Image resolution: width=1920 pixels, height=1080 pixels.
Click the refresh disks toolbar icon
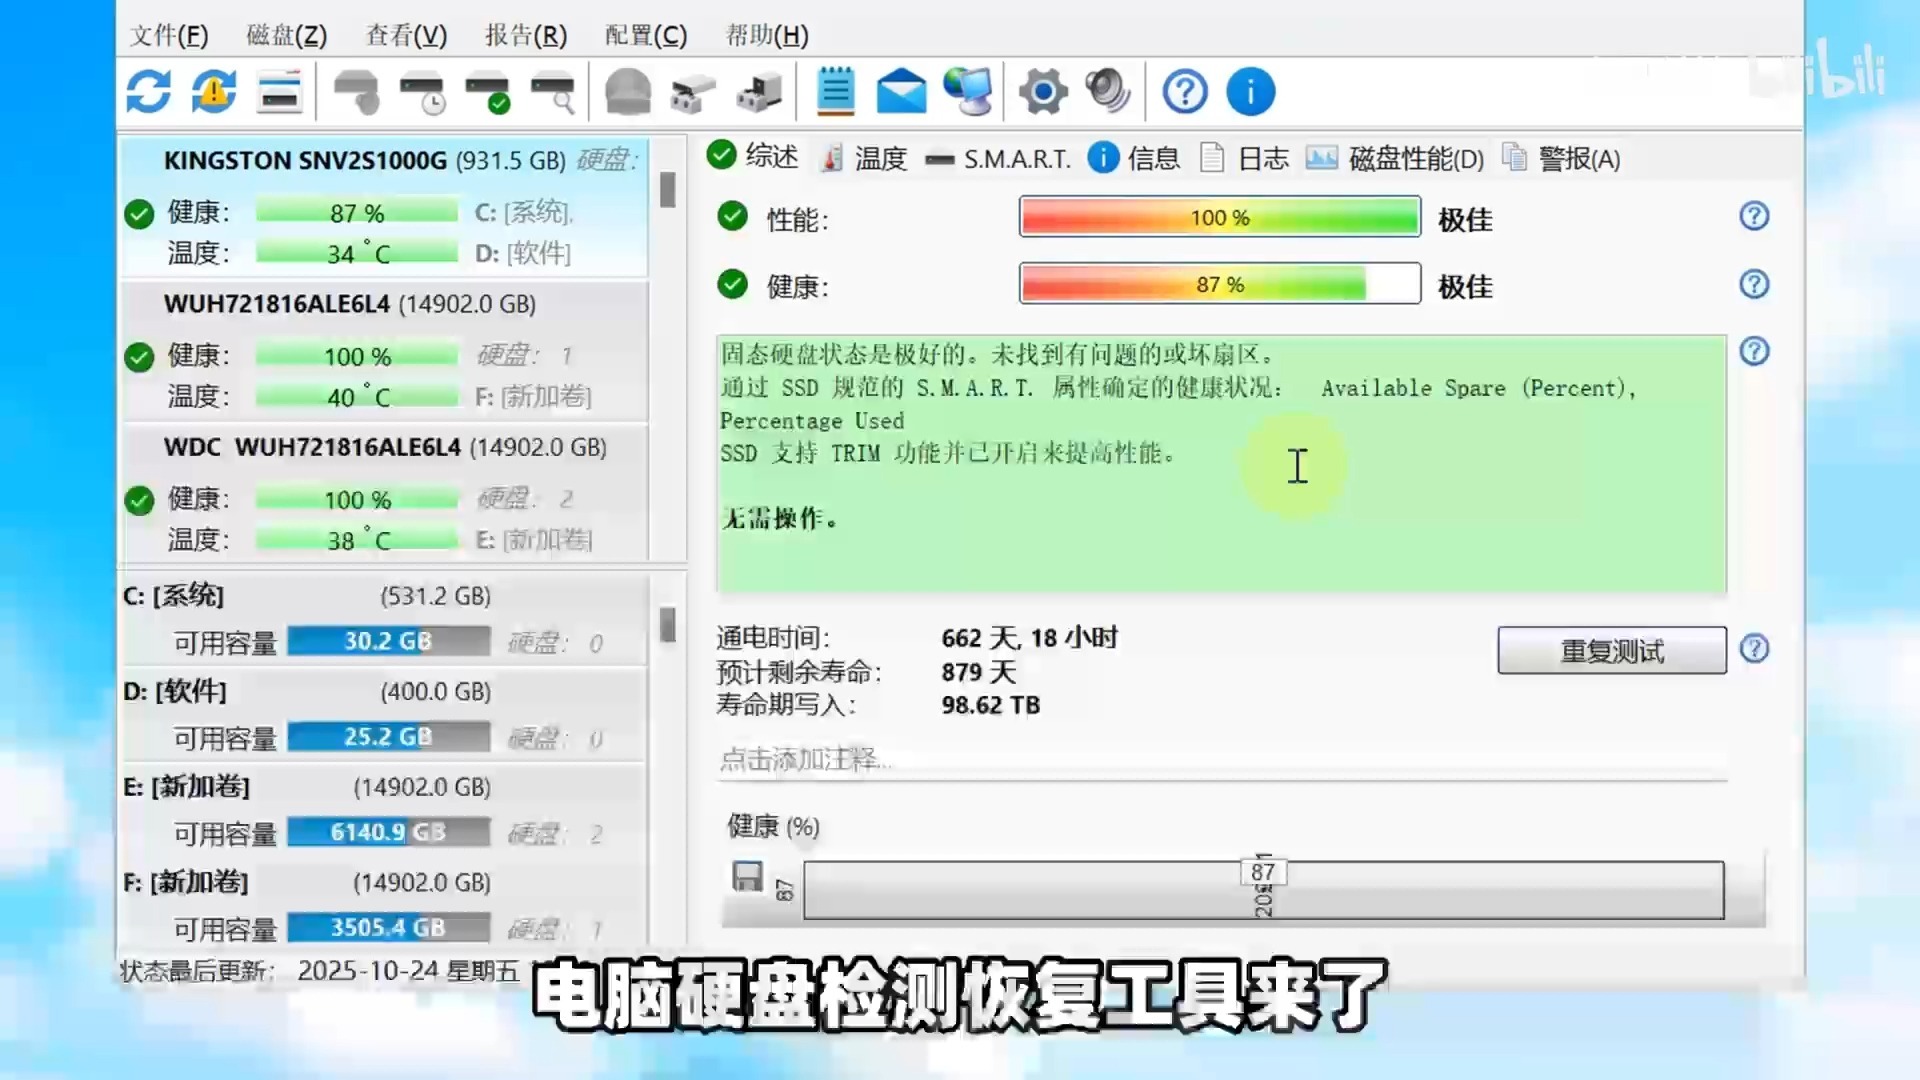149,92
